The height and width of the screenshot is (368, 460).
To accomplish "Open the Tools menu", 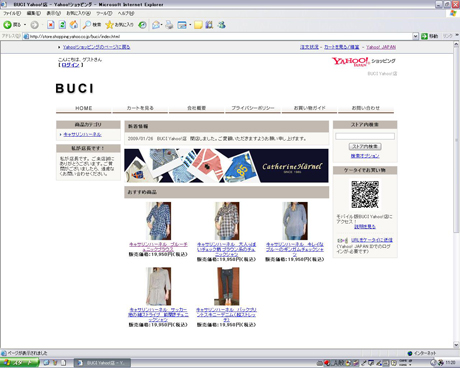I will [x=104, y=13].
